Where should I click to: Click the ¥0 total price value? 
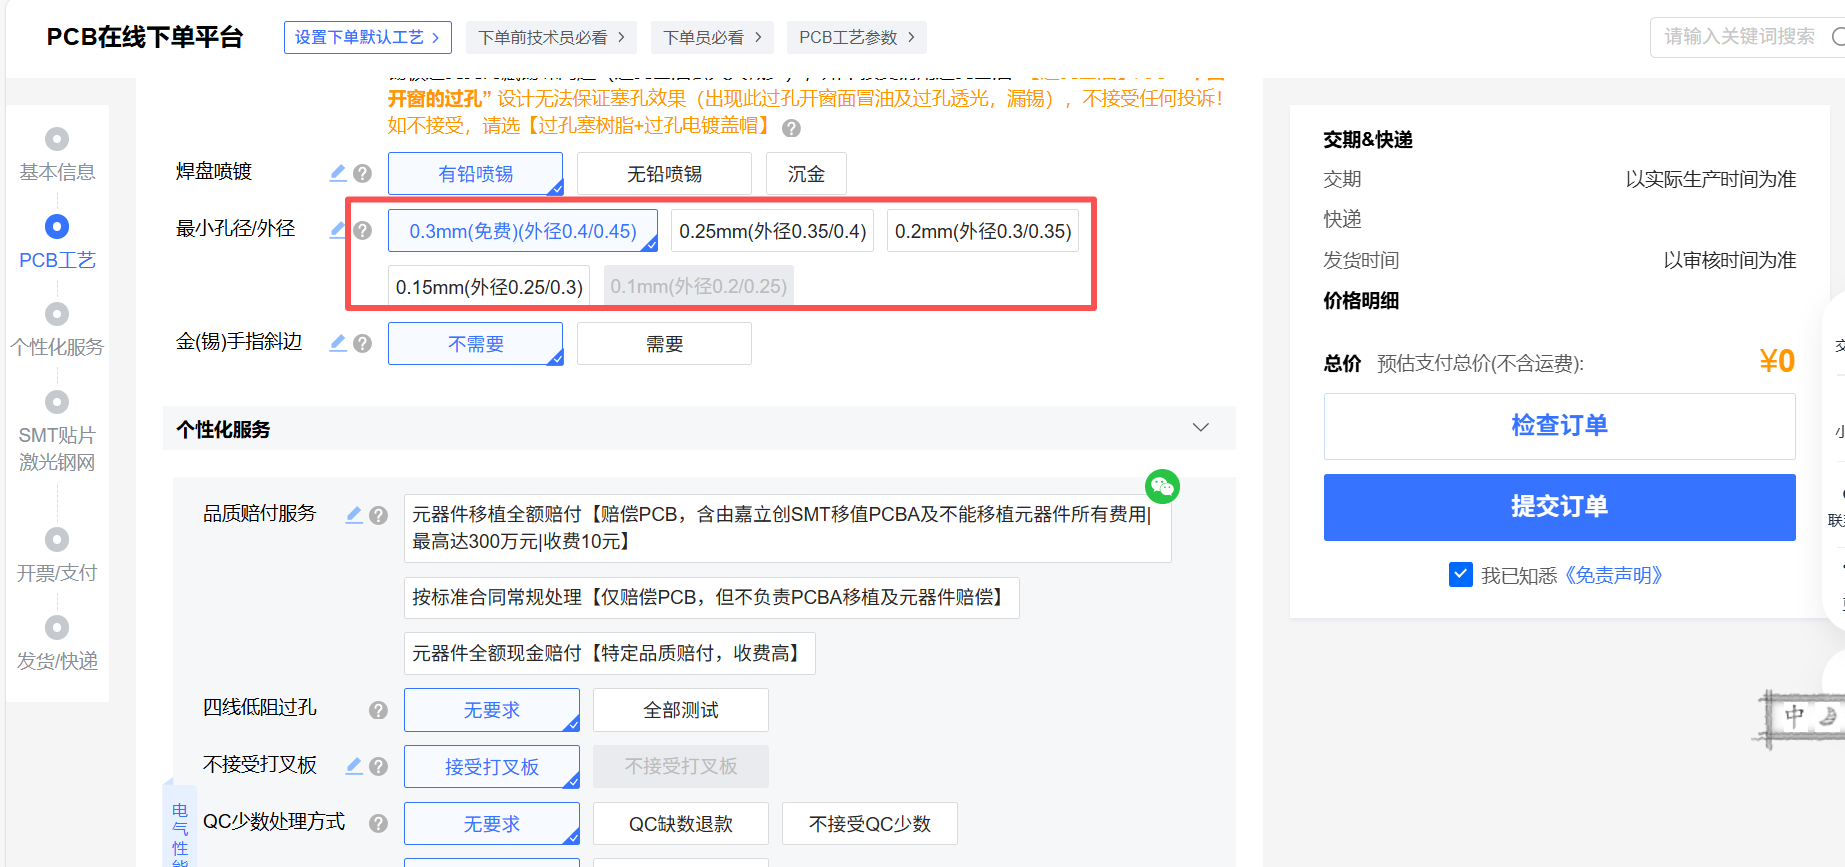(1777, 361)
